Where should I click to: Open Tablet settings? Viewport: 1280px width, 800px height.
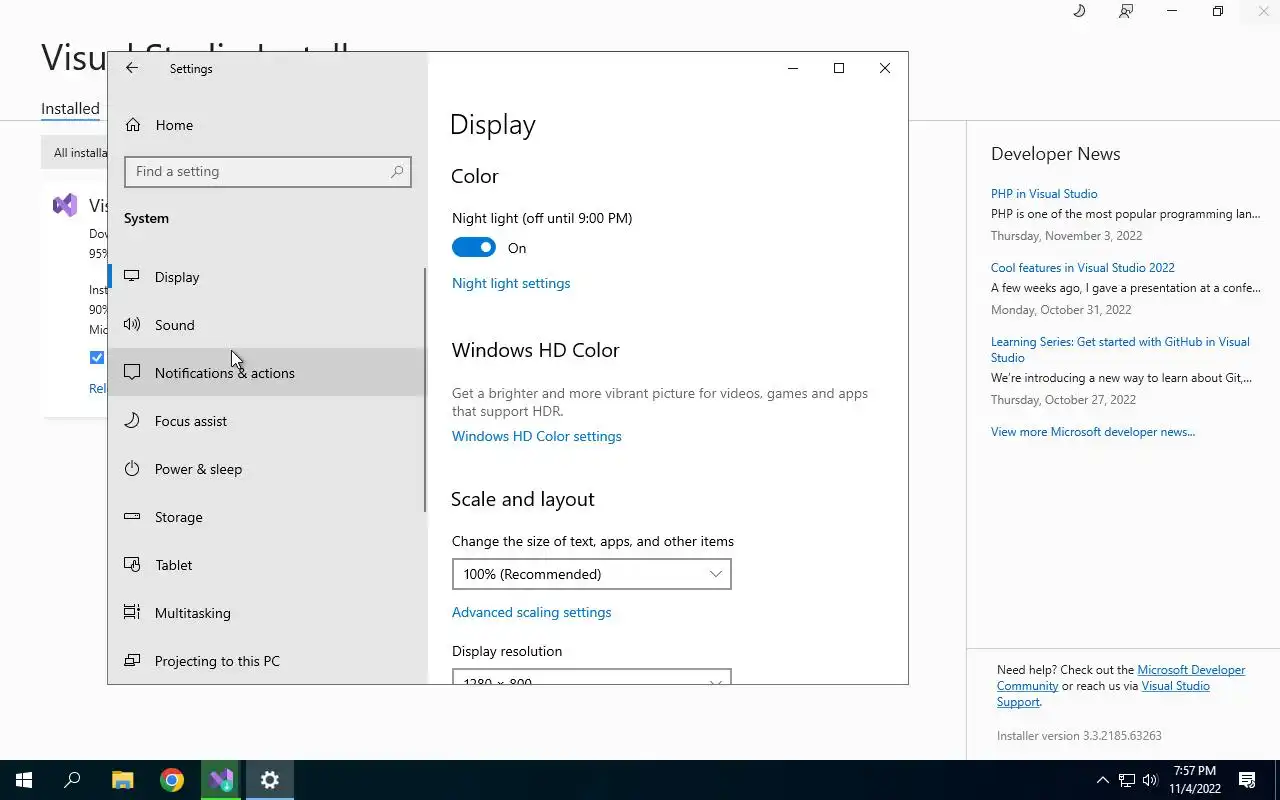coord(267,564)
